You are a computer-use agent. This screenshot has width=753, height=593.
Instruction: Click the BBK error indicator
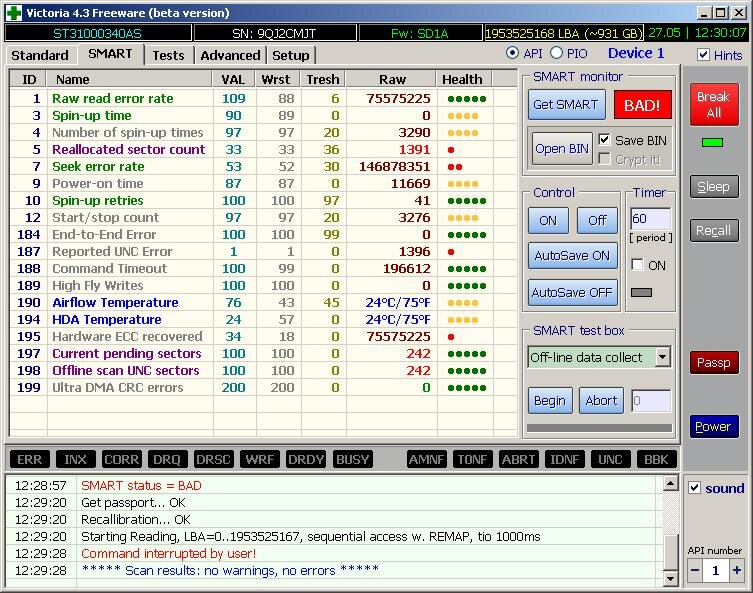(x=656, y=460)
